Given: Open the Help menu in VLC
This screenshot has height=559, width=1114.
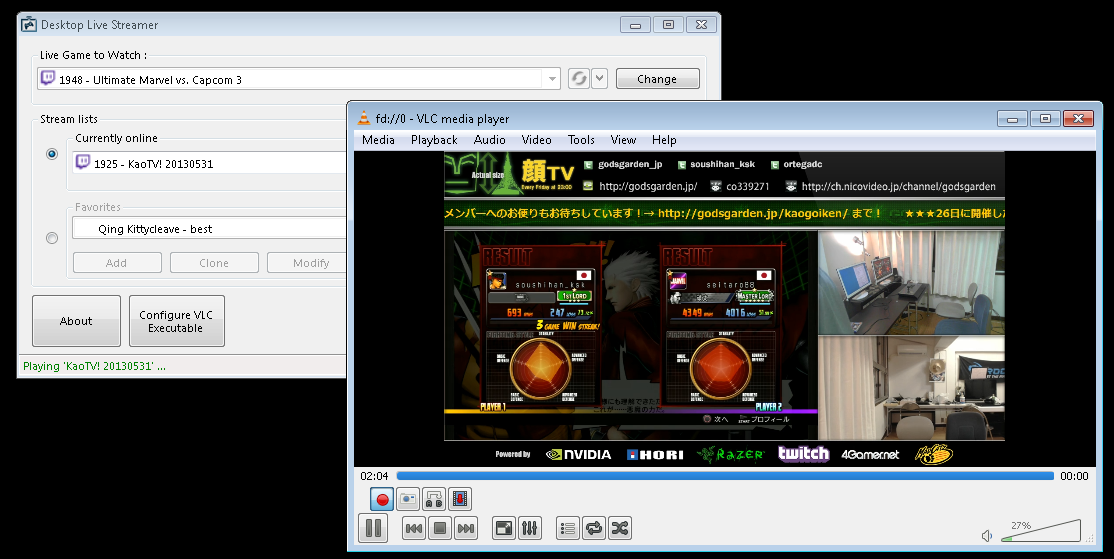Looking at the screenshot, I should 664,140.
